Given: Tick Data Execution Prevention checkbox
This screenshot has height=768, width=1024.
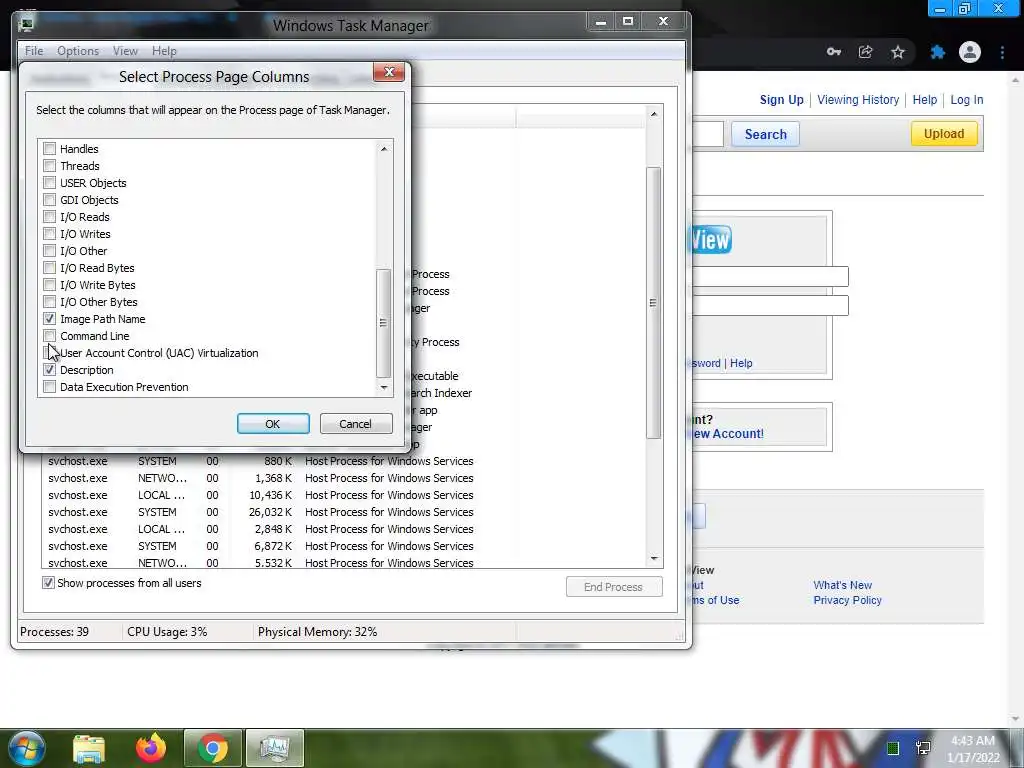Looking at the screenshot, I should point(50,387).
